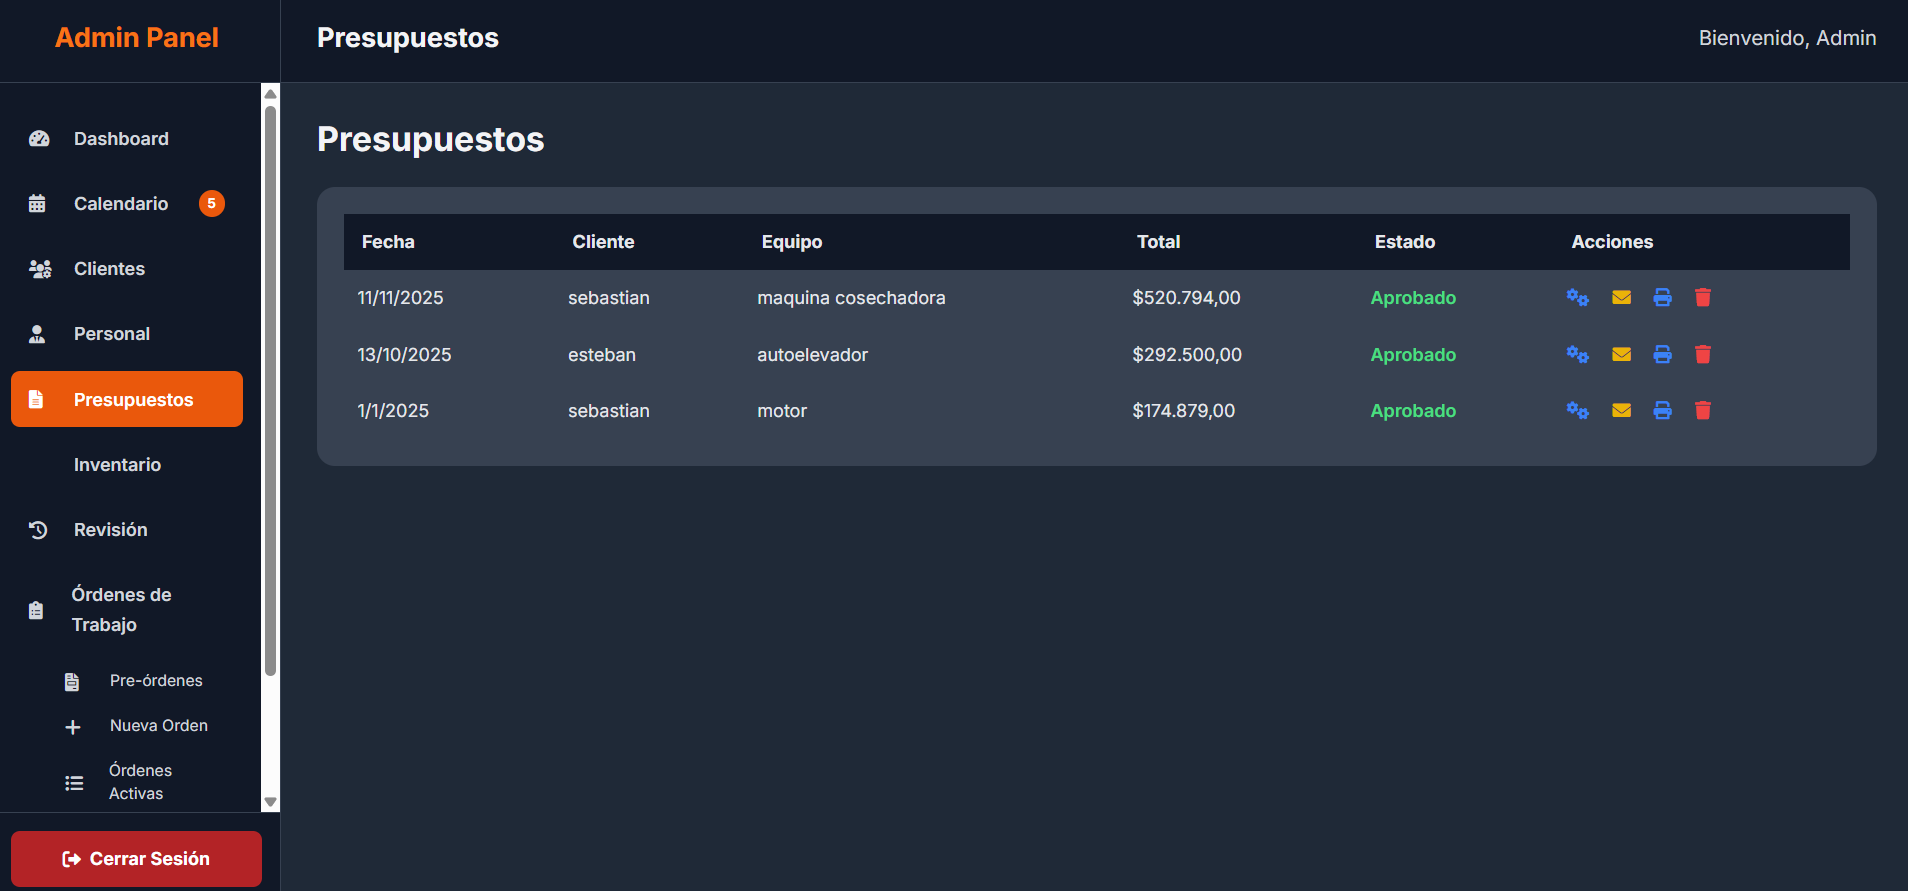The width and height of the screenshot is (1908, 891).
Task: Email the autoelevador budget via envelope icon
Action: [1621, 354]
